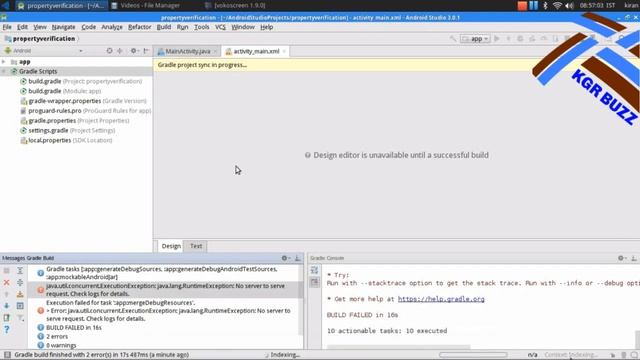The height and width of the screenshot is (360, 640).
Task: Select the activity_main.xml editor tab
Action: (256, 51)
